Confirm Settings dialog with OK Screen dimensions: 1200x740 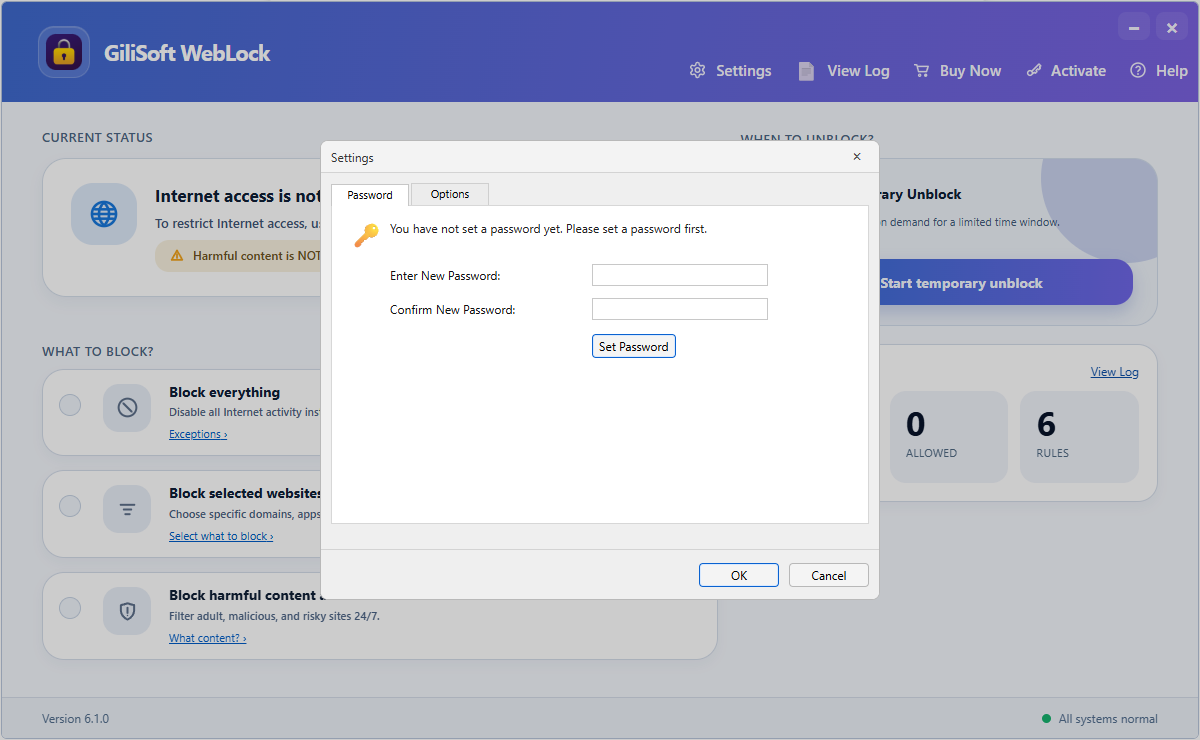tap(739, 575)
